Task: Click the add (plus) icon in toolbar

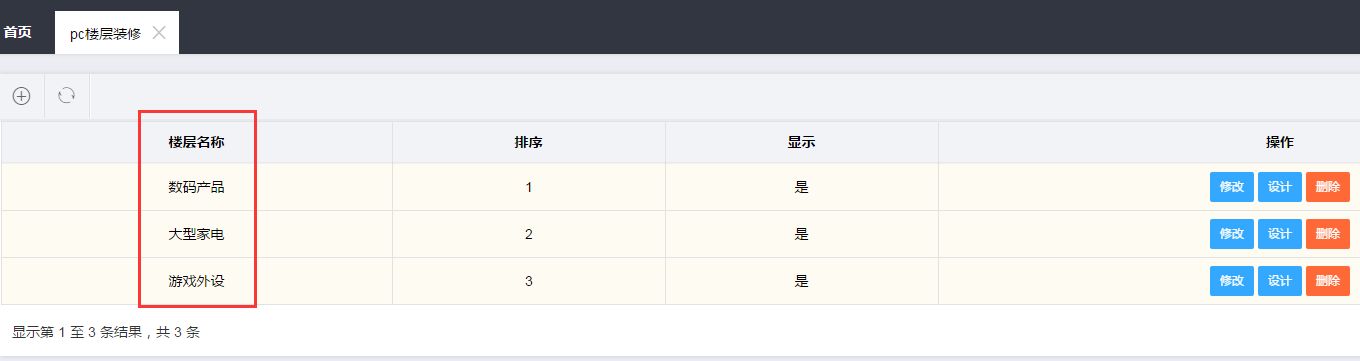Action: point(21,96)
